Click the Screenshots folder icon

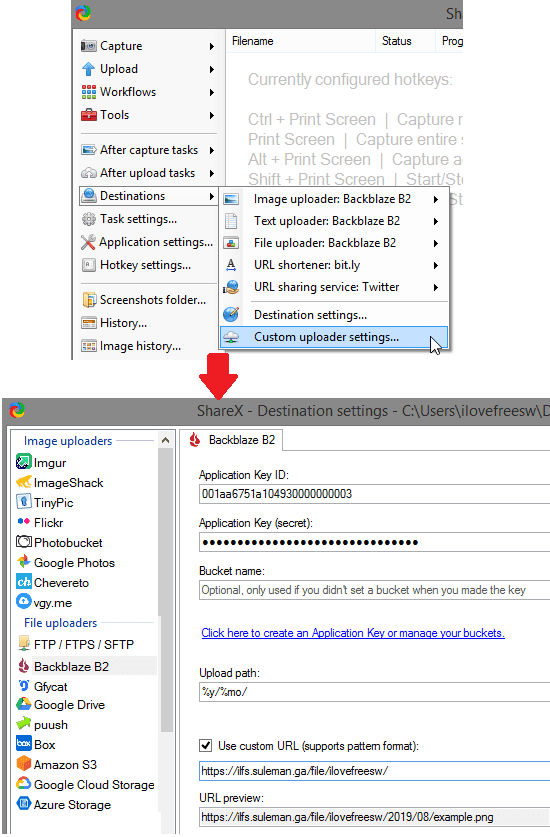[x=89, y=300]
